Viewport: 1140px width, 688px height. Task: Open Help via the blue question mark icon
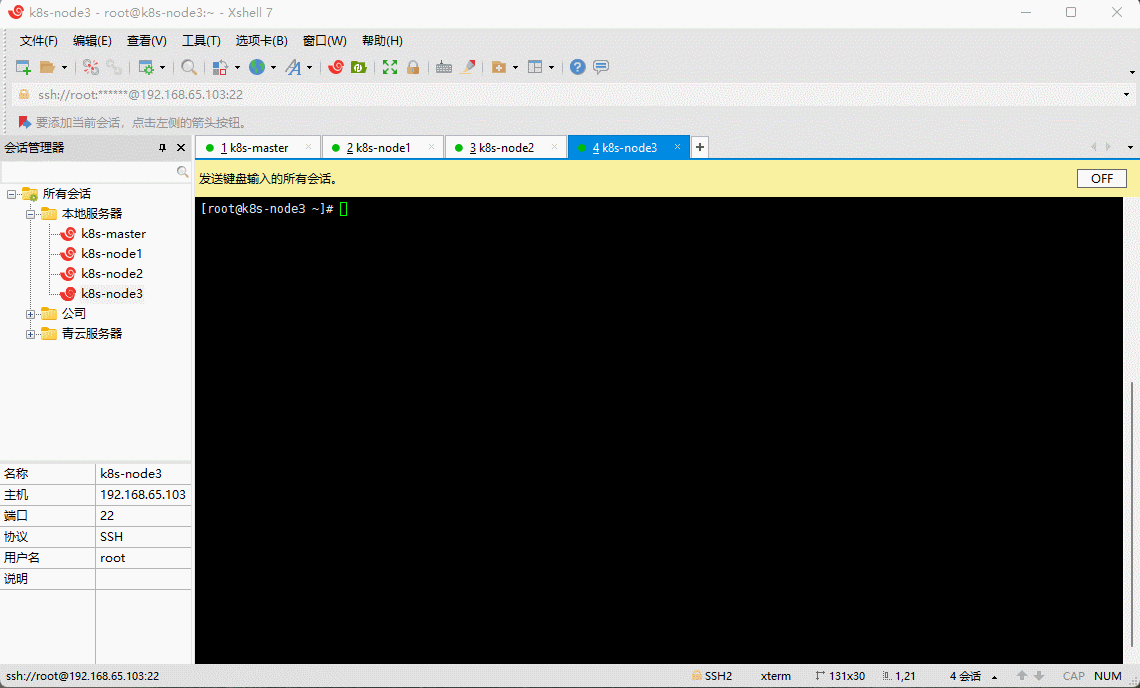(577, 67)
